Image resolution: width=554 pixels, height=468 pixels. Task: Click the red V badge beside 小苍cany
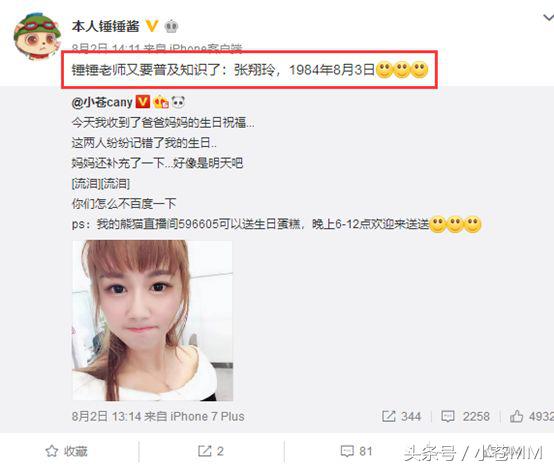(143, 102)
